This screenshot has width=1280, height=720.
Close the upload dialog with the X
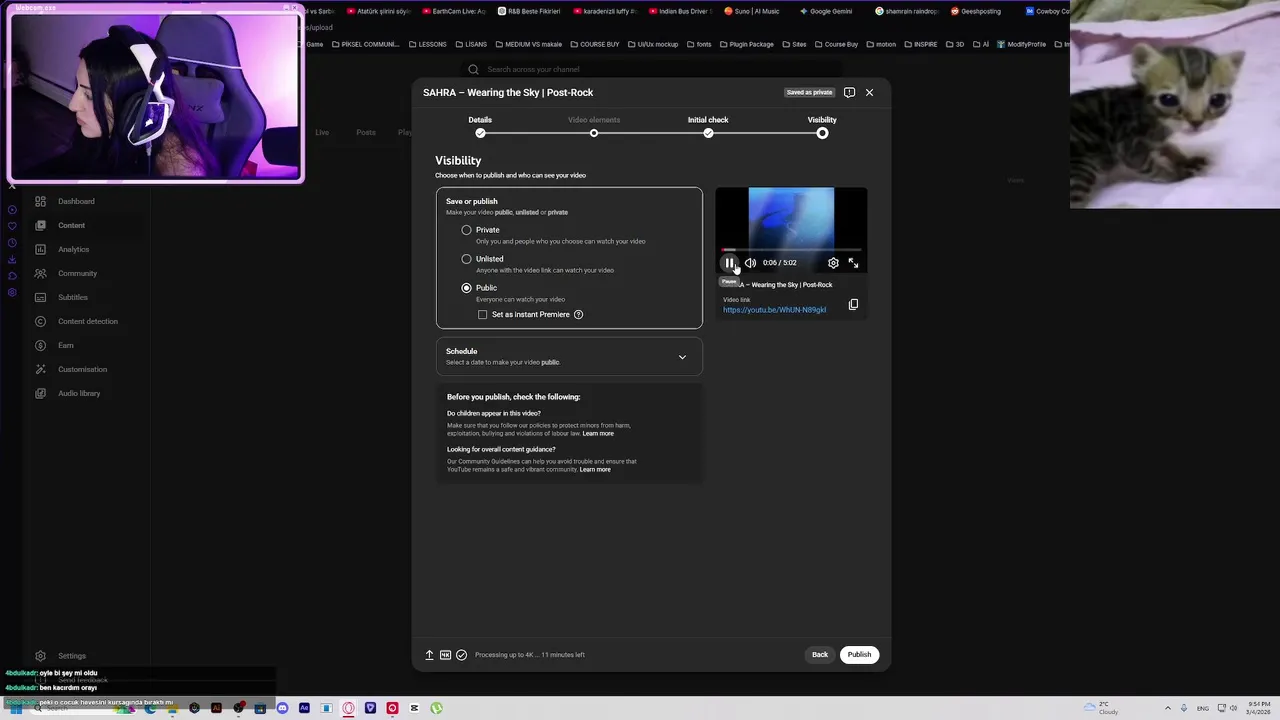pyautogui.click(x=869, y=92)
